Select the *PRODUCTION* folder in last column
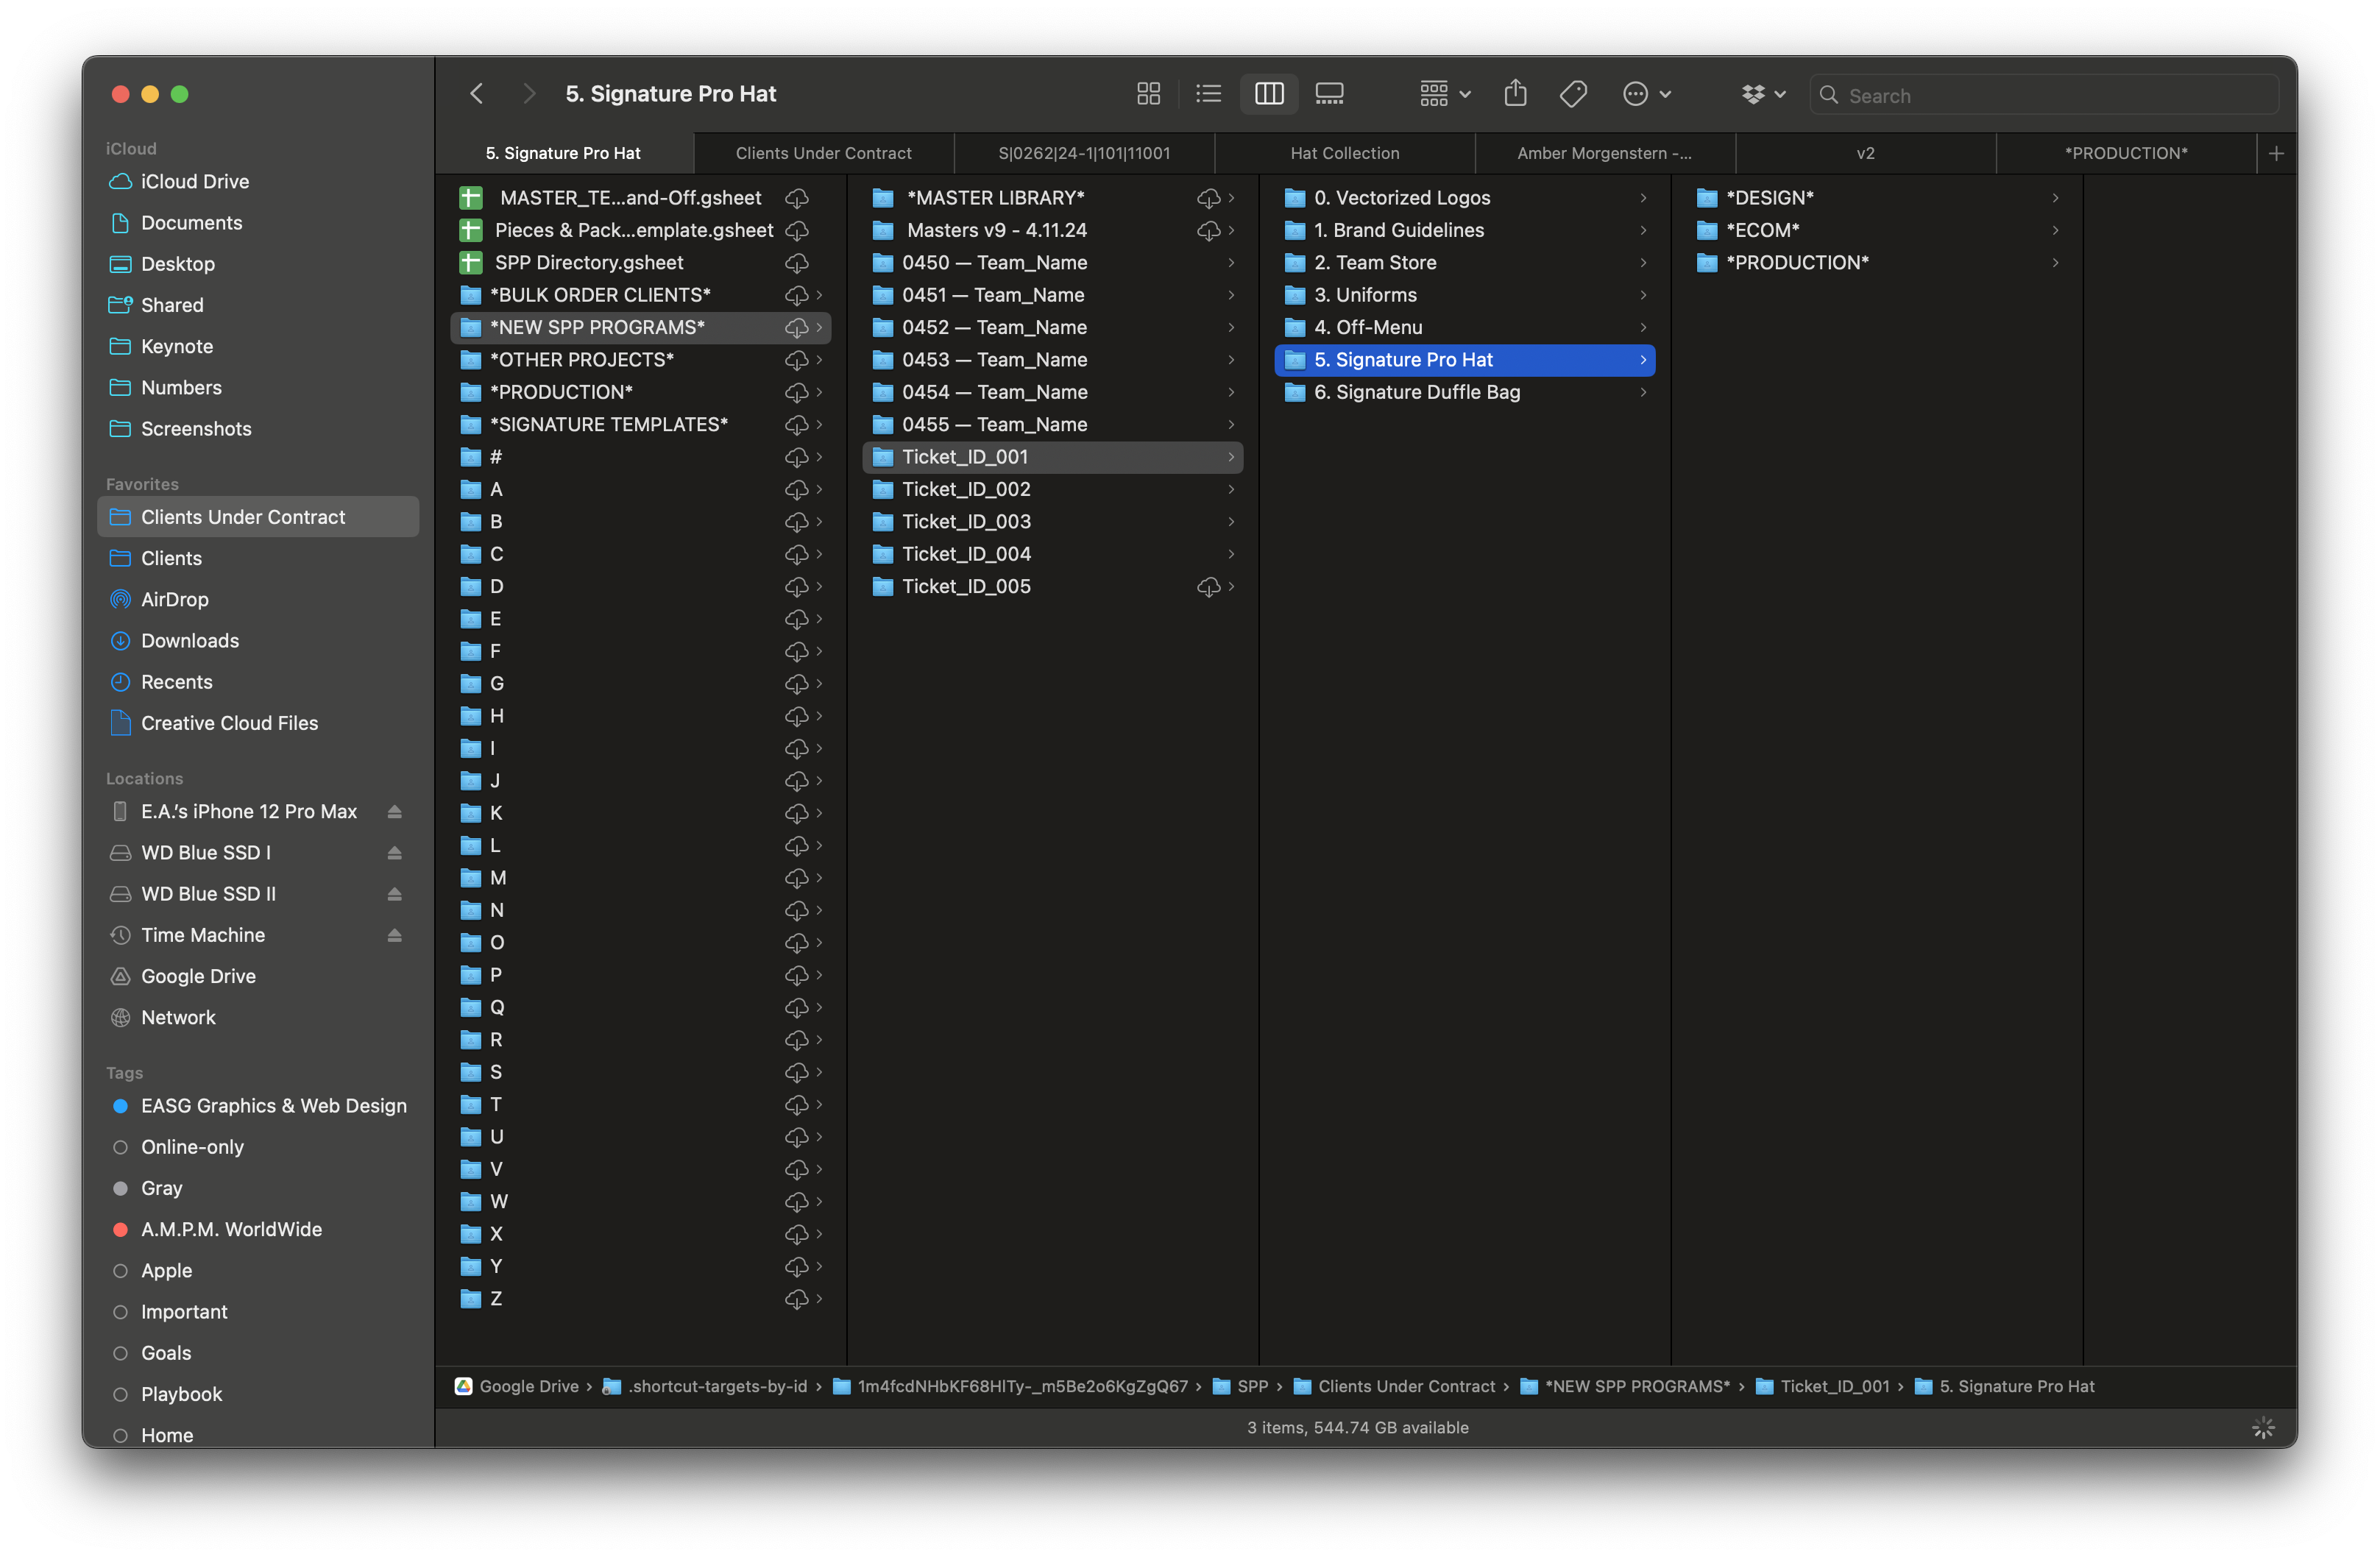This screenshot has width=2380, height=1557. click(1797, 263)
